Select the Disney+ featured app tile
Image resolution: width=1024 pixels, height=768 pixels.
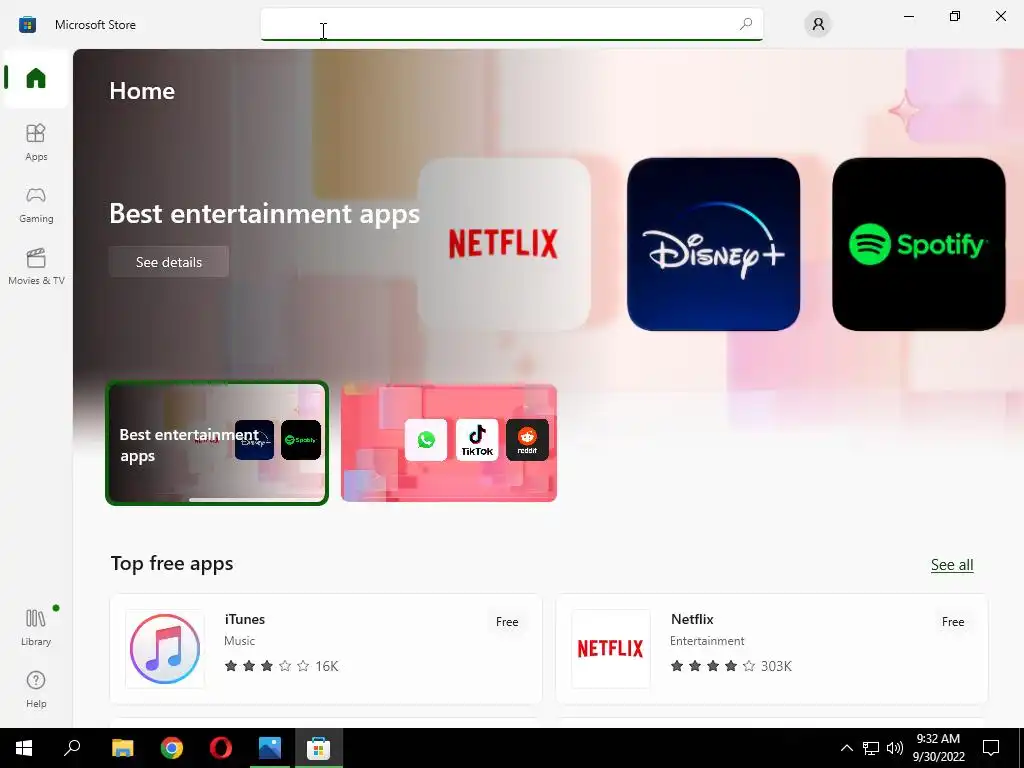pos(713,244)
